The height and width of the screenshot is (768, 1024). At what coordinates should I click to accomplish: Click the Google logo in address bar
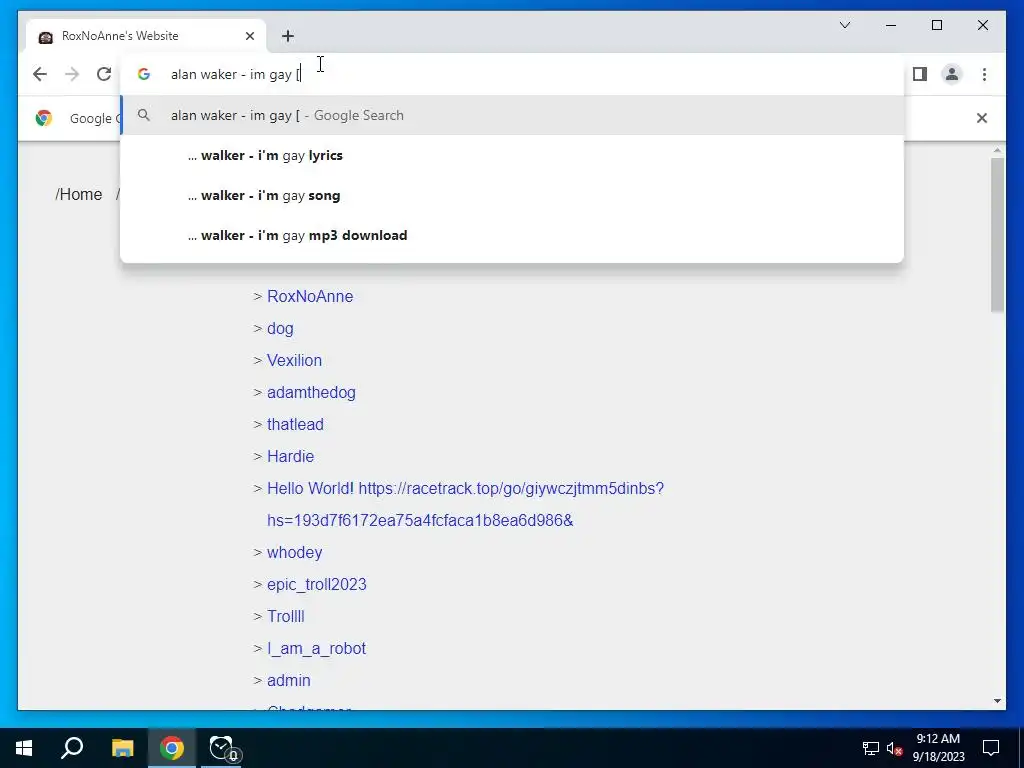144,74
